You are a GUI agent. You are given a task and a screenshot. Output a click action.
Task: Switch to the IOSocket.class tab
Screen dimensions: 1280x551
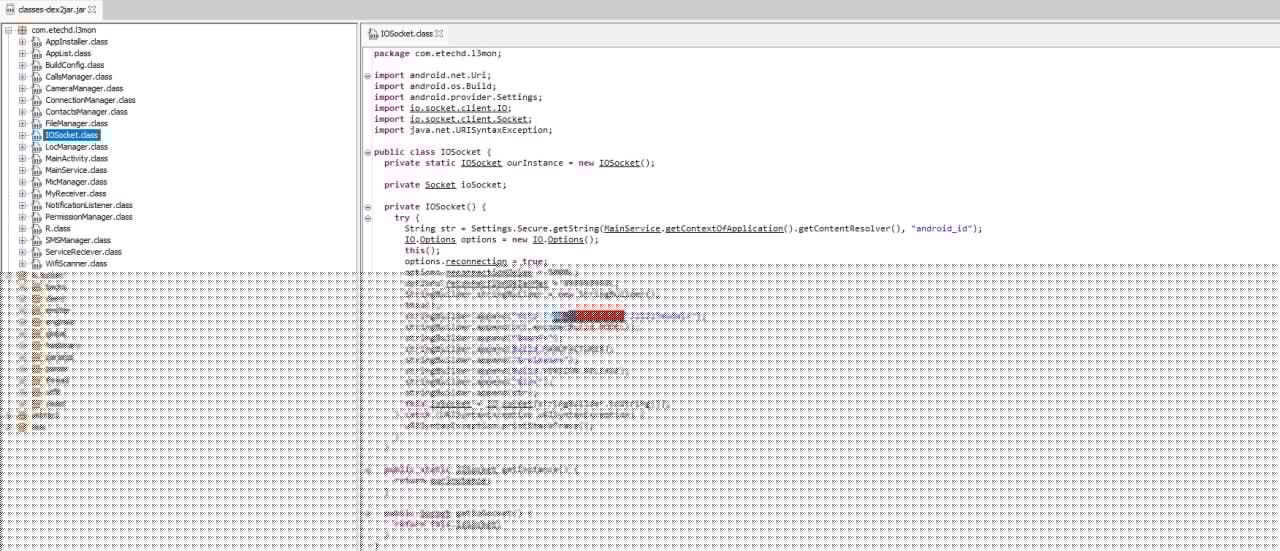coord(406,33)
